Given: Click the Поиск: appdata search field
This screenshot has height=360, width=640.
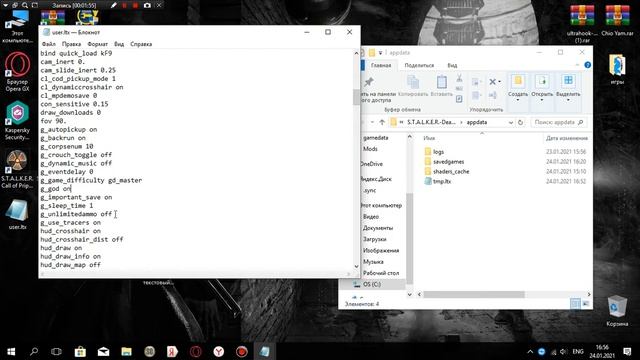Looking at the screenshot, I should coord(558,122).
